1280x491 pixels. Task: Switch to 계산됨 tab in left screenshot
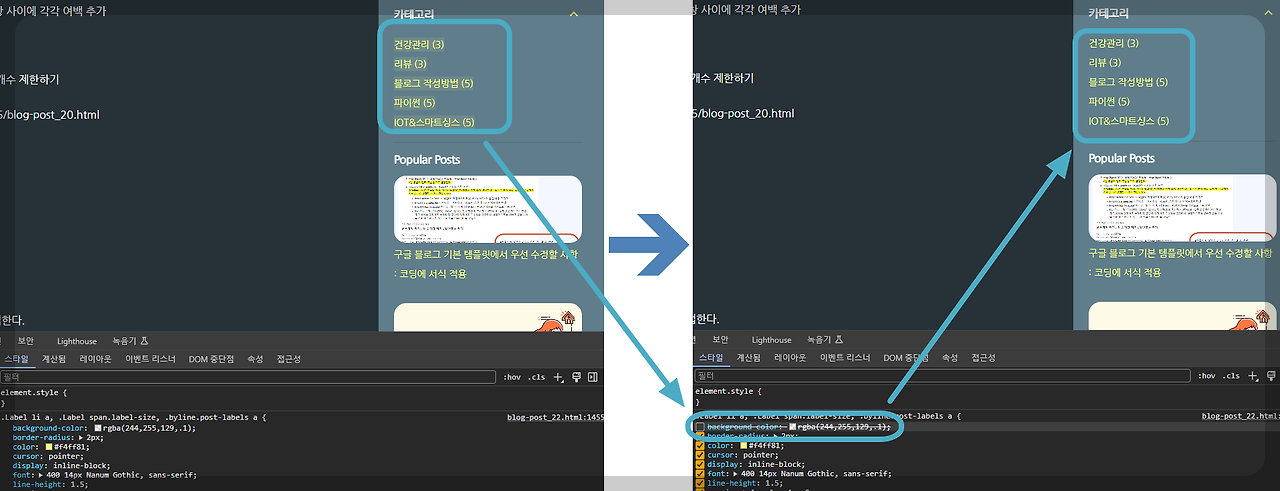pyautogui.click(x=52, y=359)
